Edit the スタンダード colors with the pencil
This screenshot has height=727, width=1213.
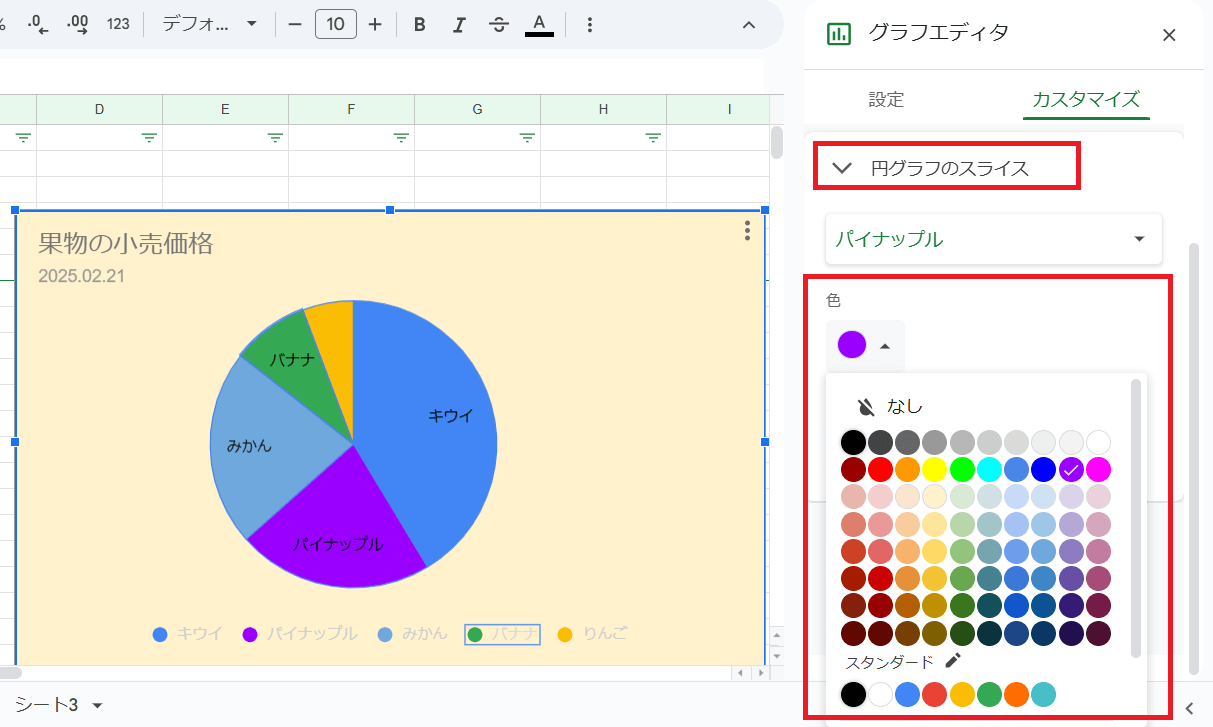coord(953,661)
